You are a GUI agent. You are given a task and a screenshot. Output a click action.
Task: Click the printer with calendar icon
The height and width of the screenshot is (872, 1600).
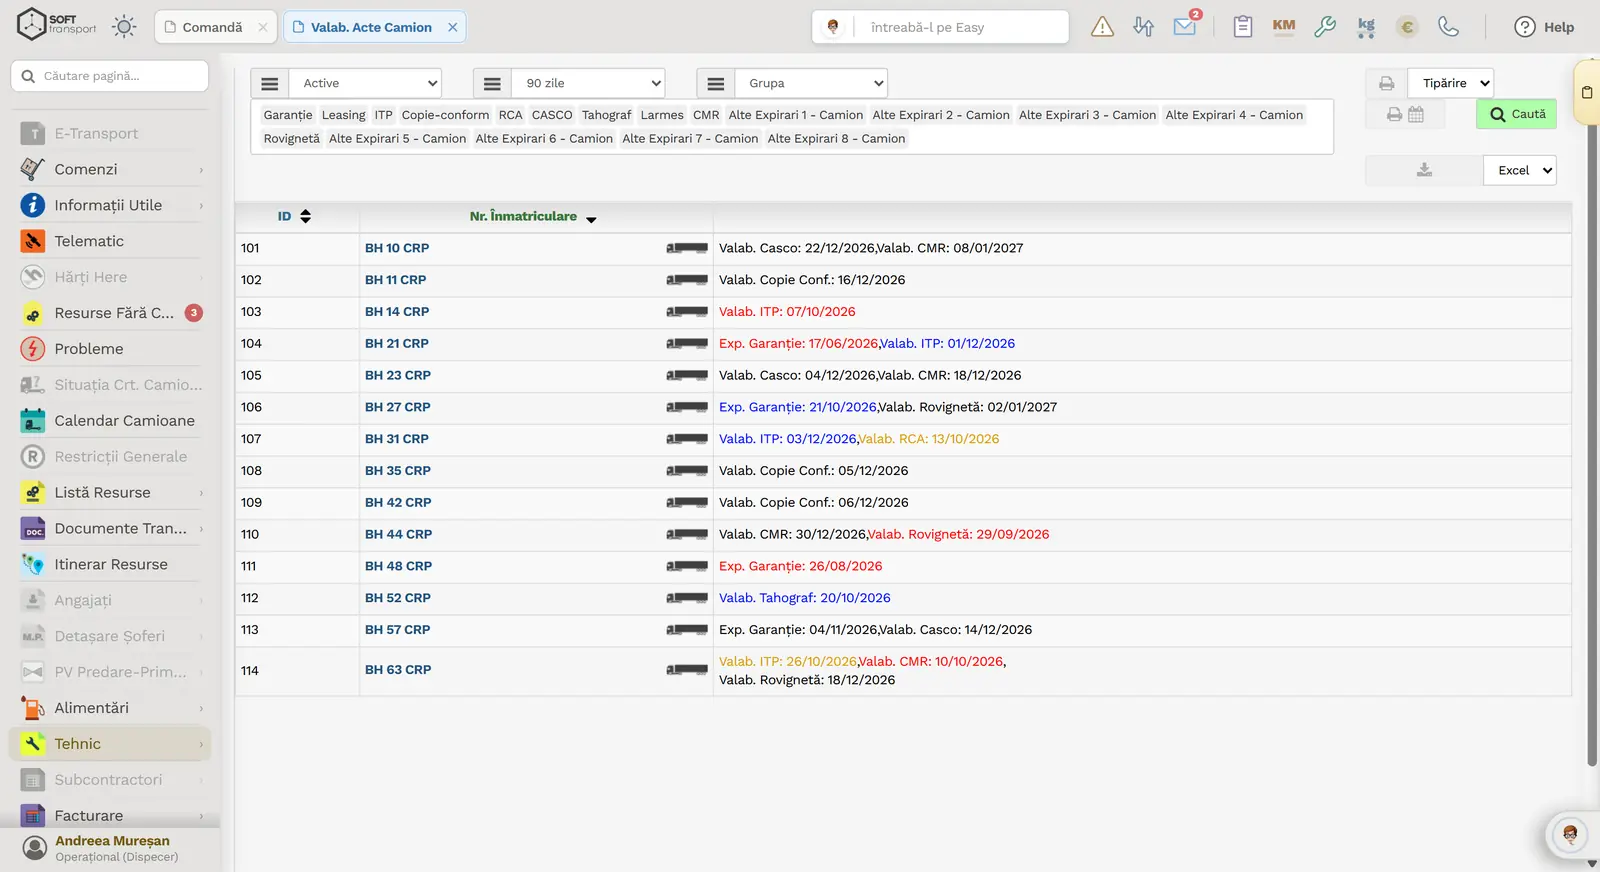coord(1405,114)
